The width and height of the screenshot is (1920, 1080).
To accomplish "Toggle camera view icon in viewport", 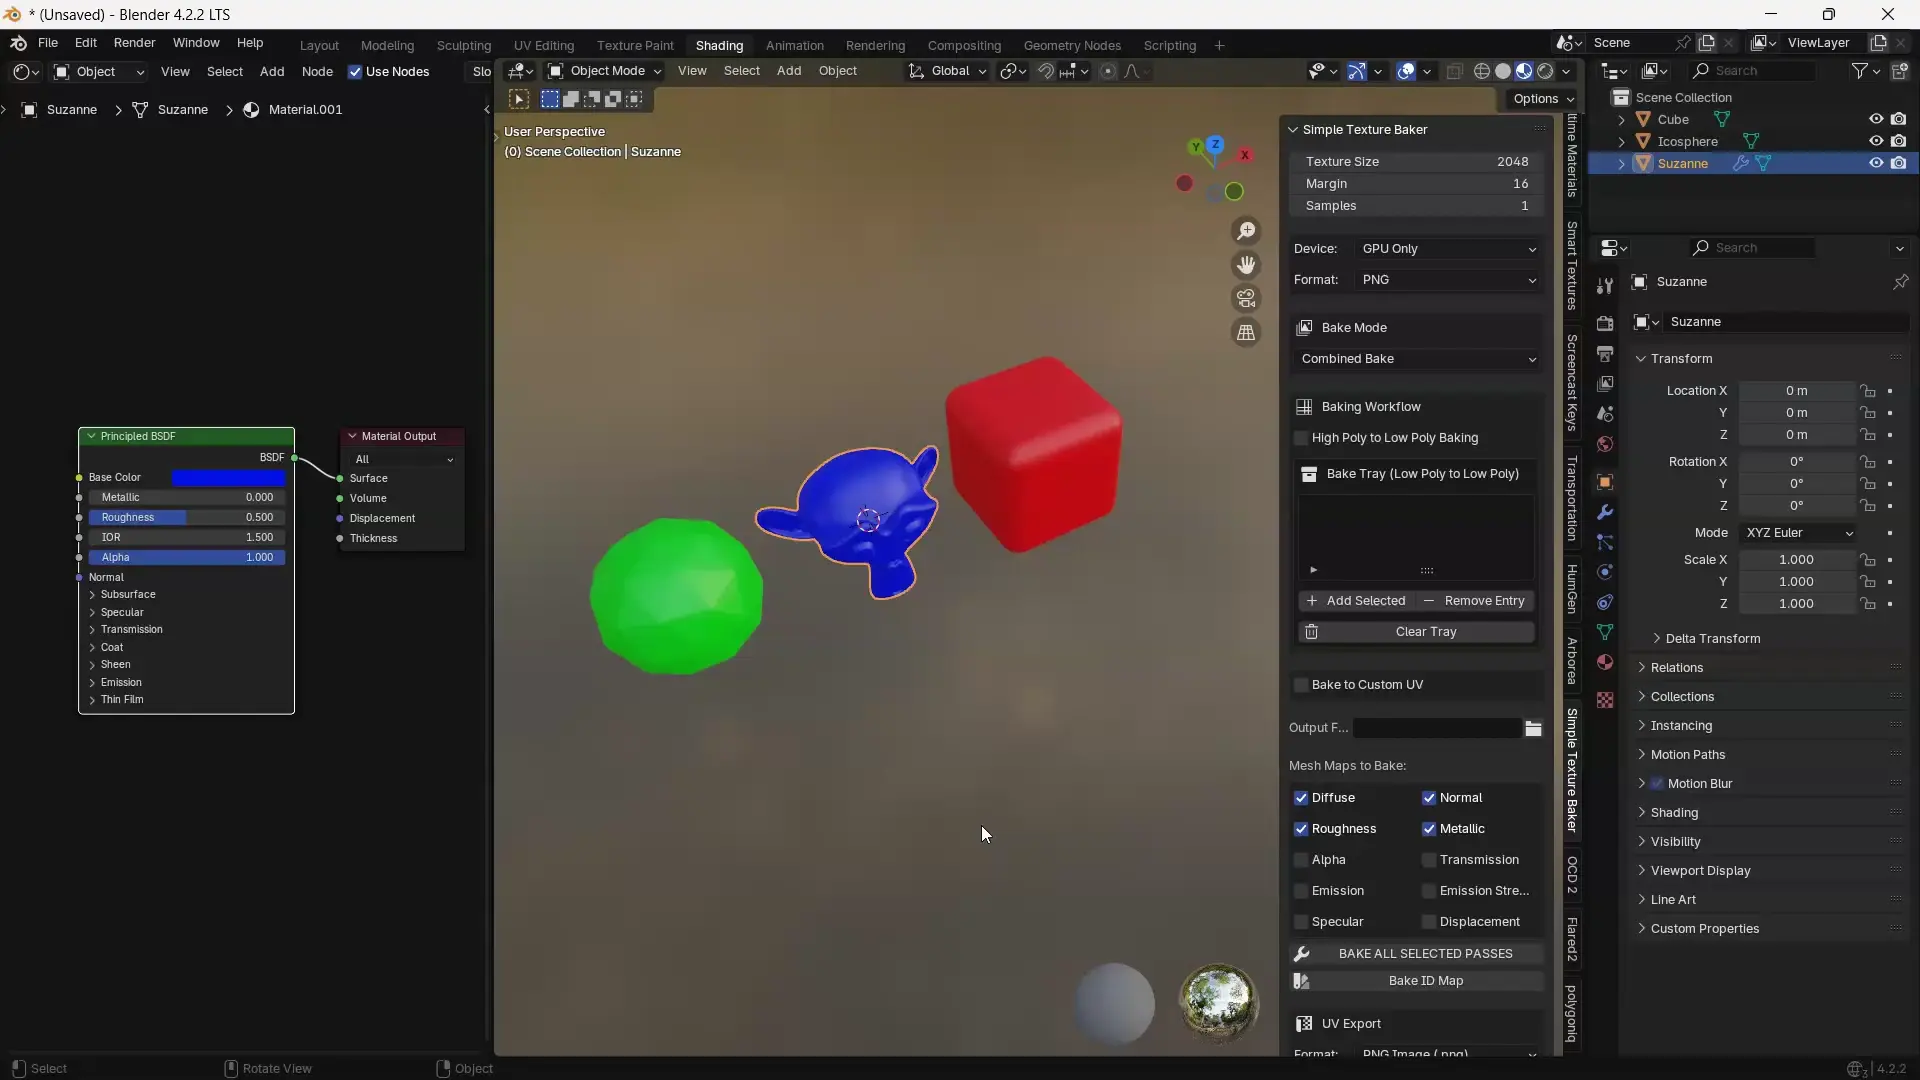I will [1246, 299].
